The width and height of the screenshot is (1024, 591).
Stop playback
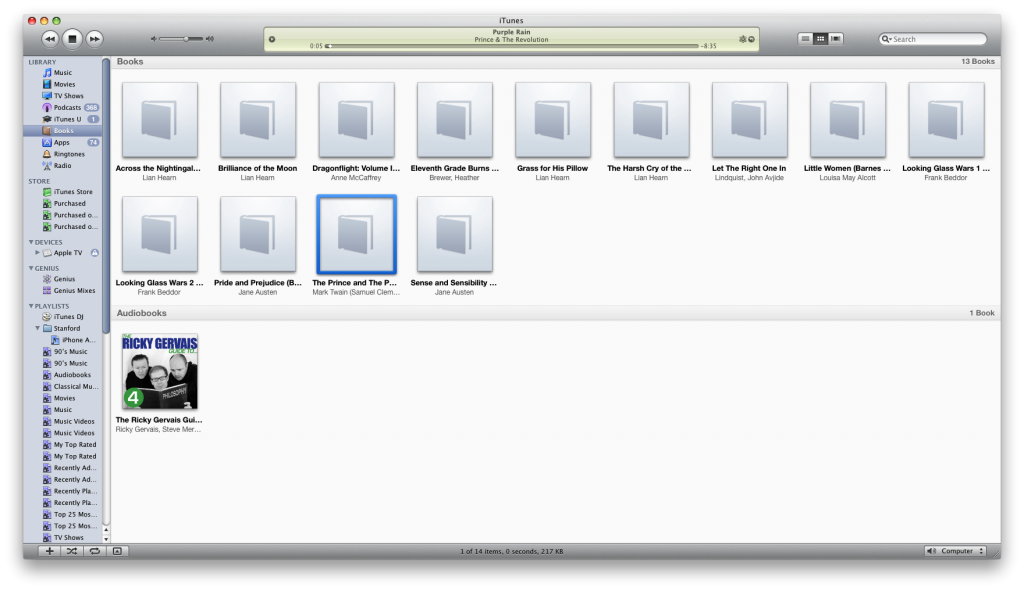click(x=72, y=39)
